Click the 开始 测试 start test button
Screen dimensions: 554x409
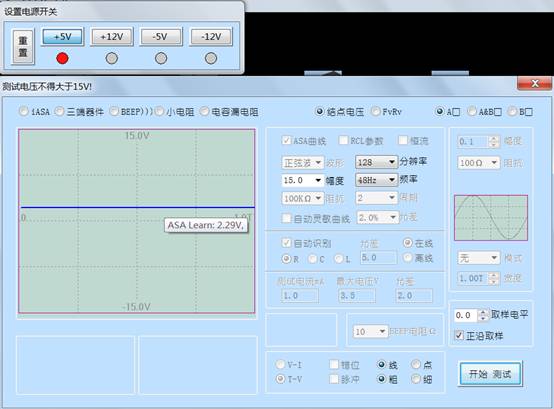[490, 374]
